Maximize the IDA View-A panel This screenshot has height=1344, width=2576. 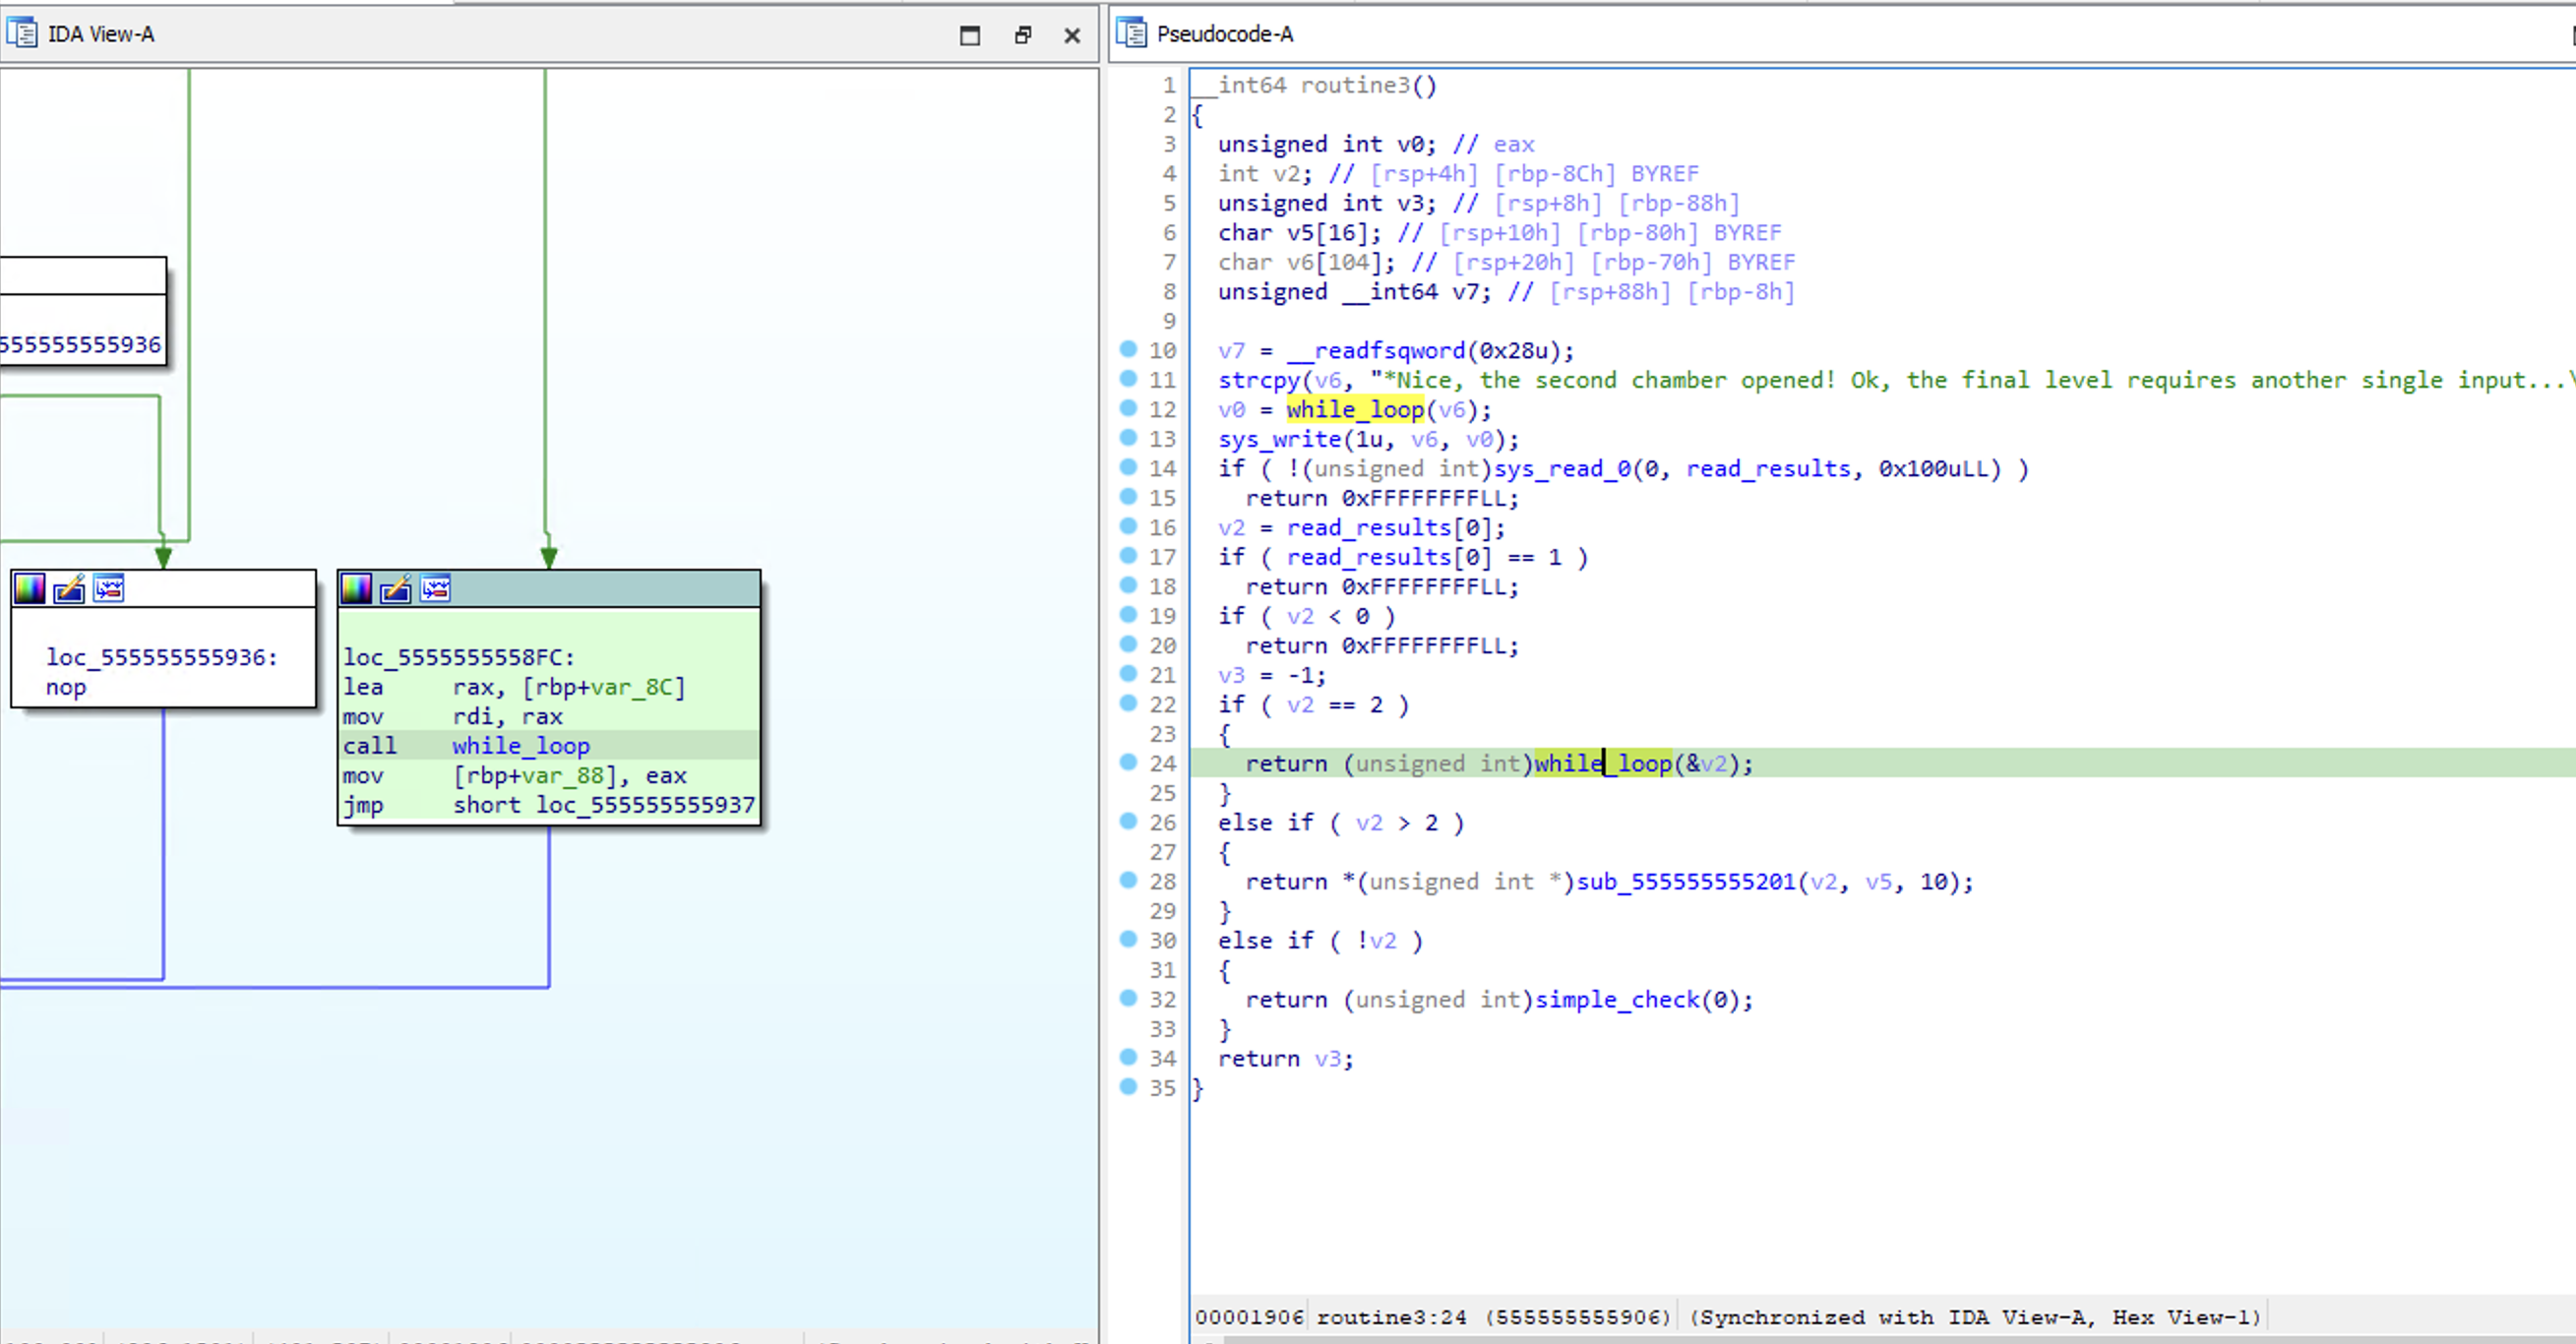[x=969, y=35]
